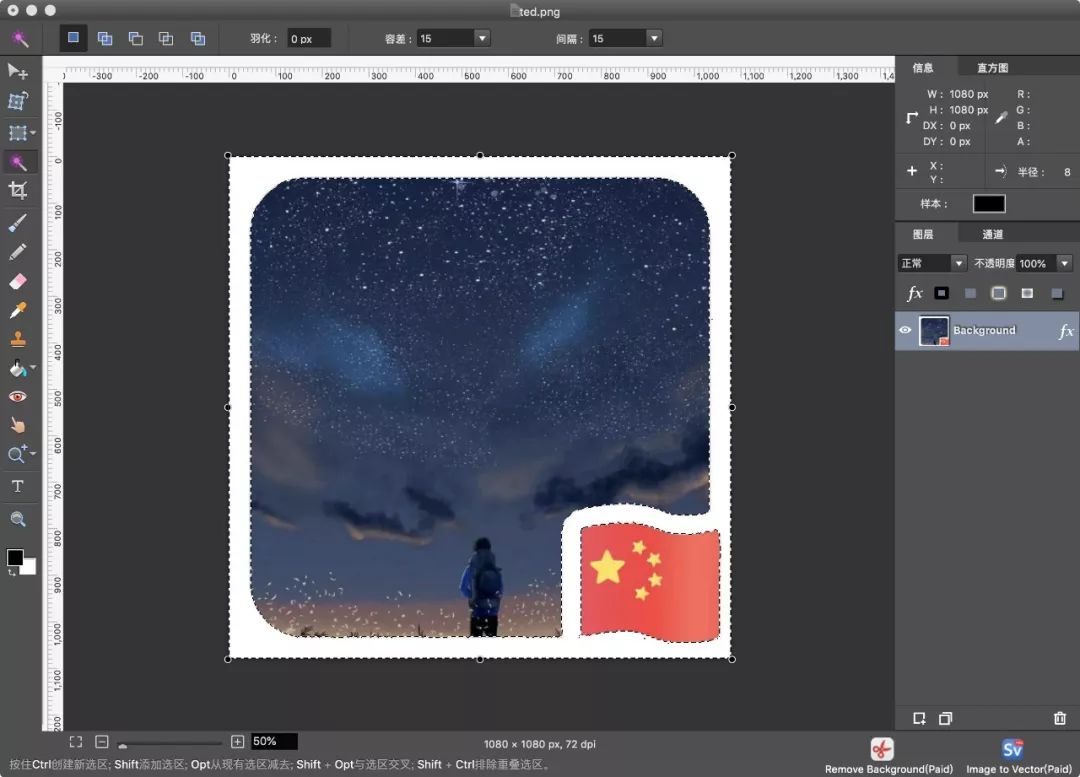
Task: Open the opacity 100% dropdown arrow
Action: (x=1065, y=263)
